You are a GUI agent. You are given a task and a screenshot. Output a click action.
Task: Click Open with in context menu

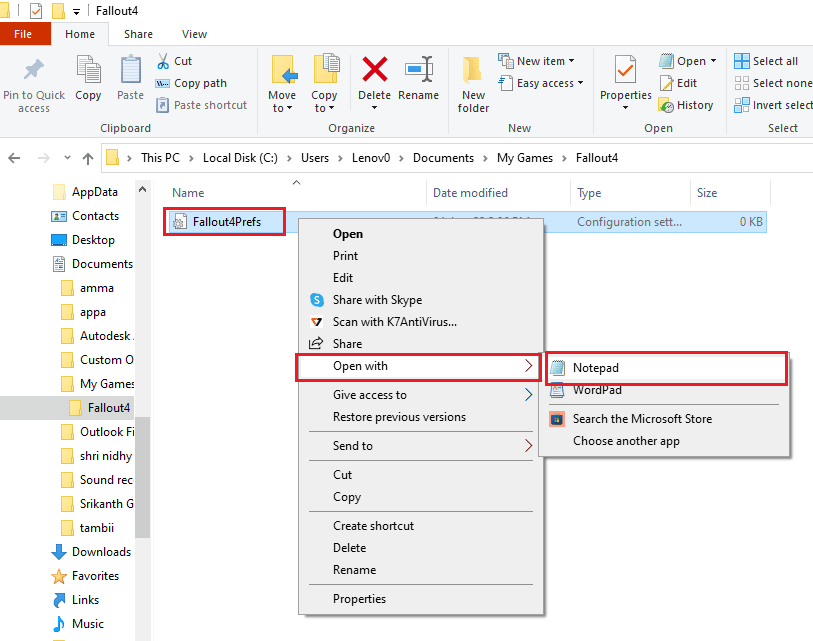point(418,367)
